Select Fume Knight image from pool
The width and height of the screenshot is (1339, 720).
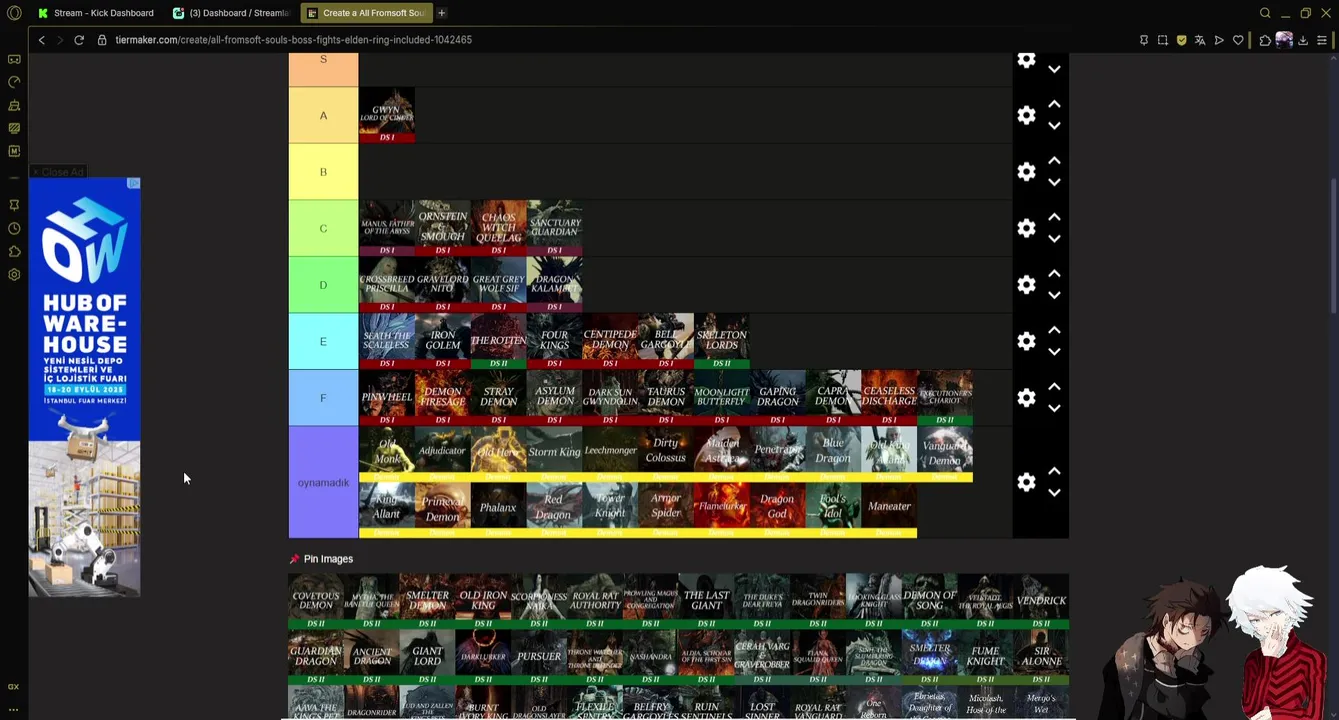tap(985, 657)
